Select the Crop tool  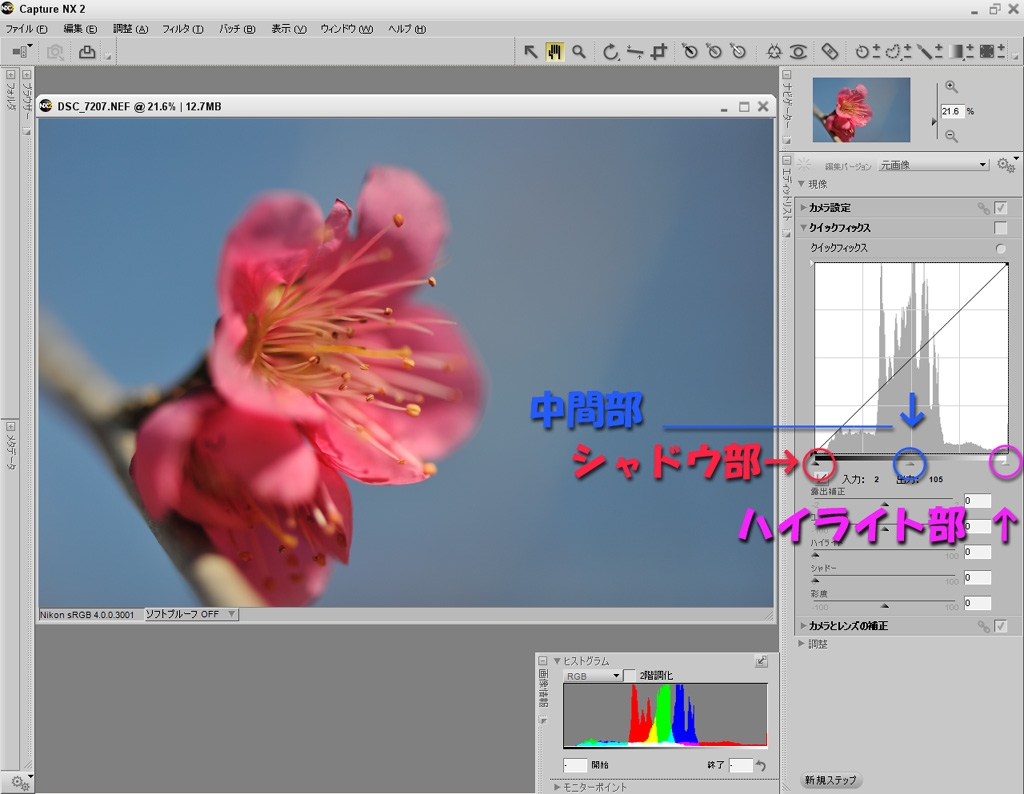pos(659,52)
